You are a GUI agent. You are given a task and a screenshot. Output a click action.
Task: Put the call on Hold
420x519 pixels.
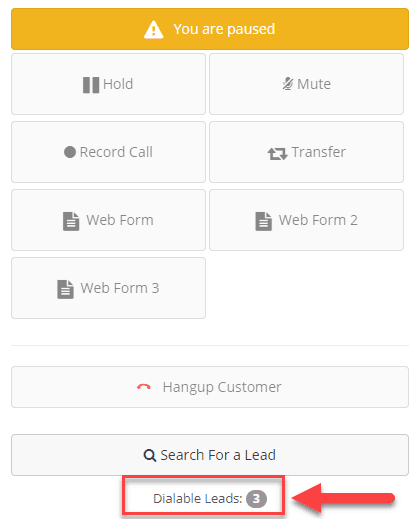click(x=108, y=84)
